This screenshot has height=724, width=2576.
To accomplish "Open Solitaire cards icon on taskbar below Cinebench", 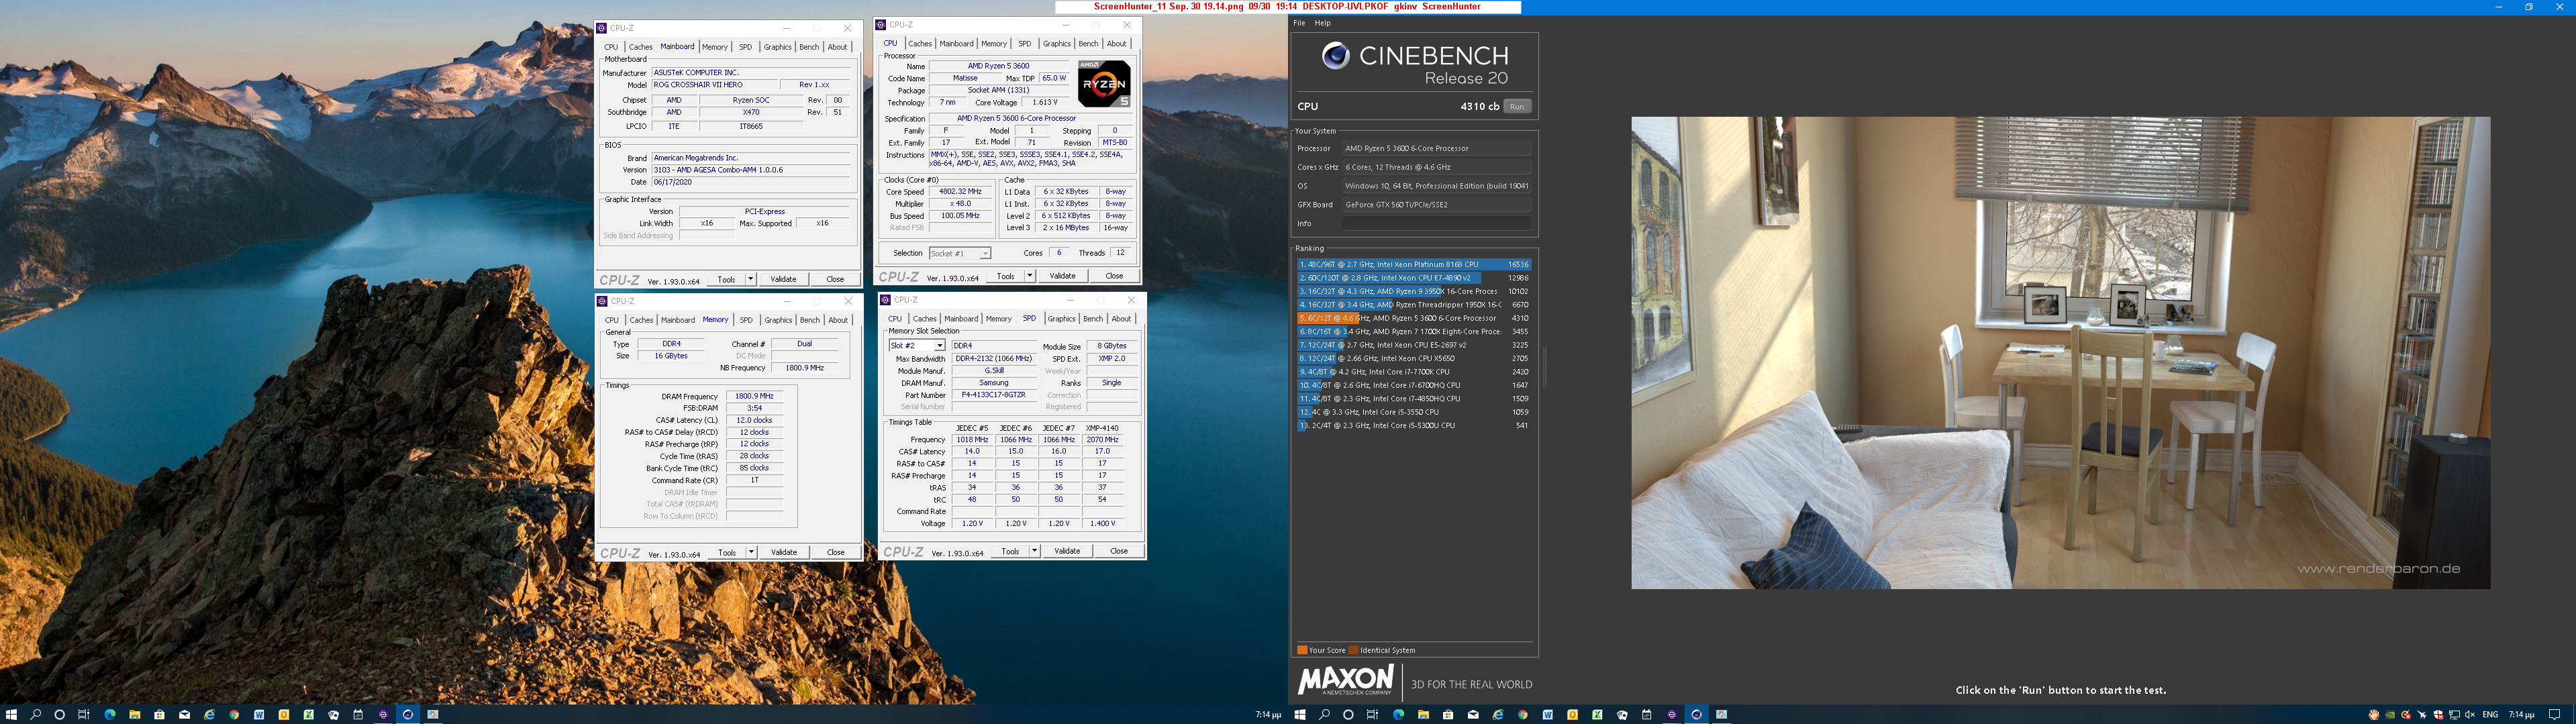I will [x=1622, y=715].
